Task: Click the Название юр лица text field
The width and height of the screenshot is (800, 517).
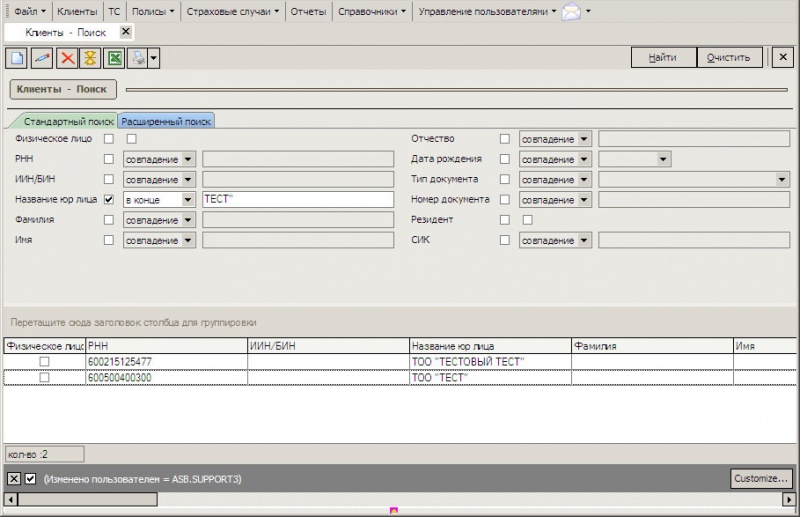Action: pos(297,200)
